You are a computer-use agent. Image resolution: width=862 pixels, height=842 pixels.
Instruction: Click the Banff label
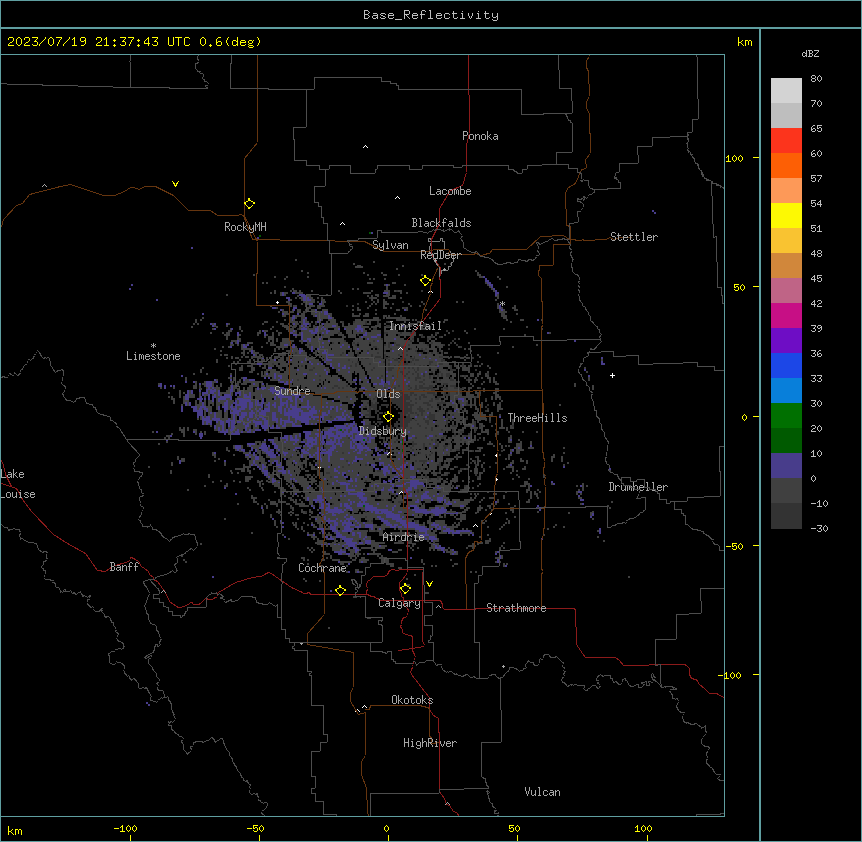pyautogui.click(x=124, y=567)
